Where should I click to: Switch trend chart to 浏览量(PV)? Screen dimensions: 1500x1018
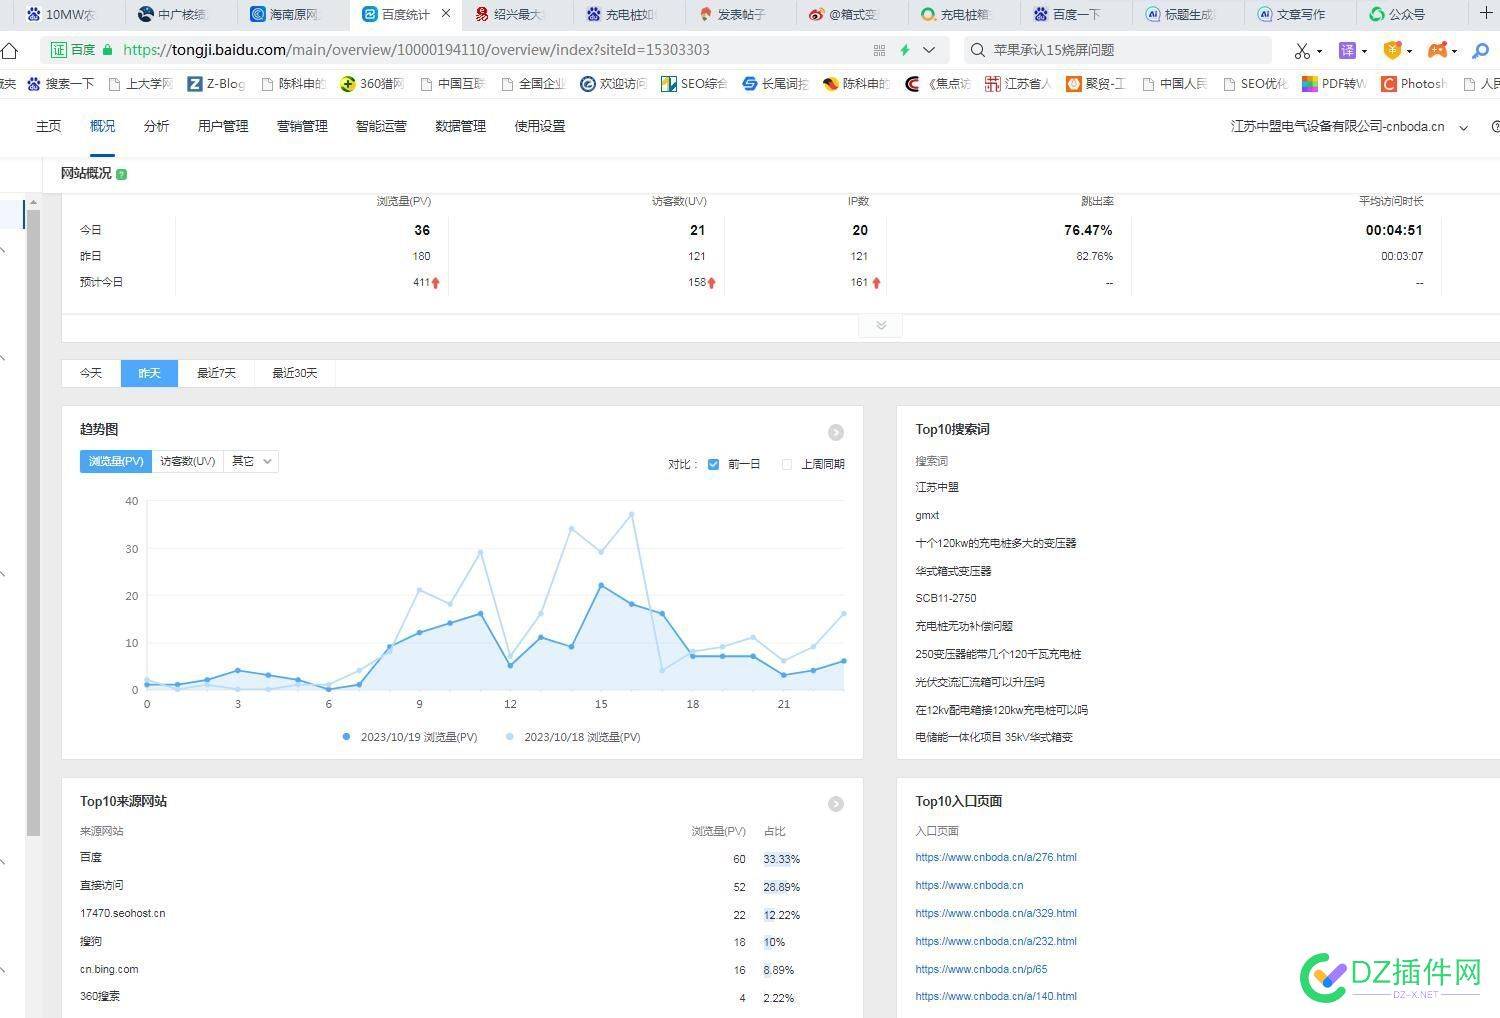116,461
